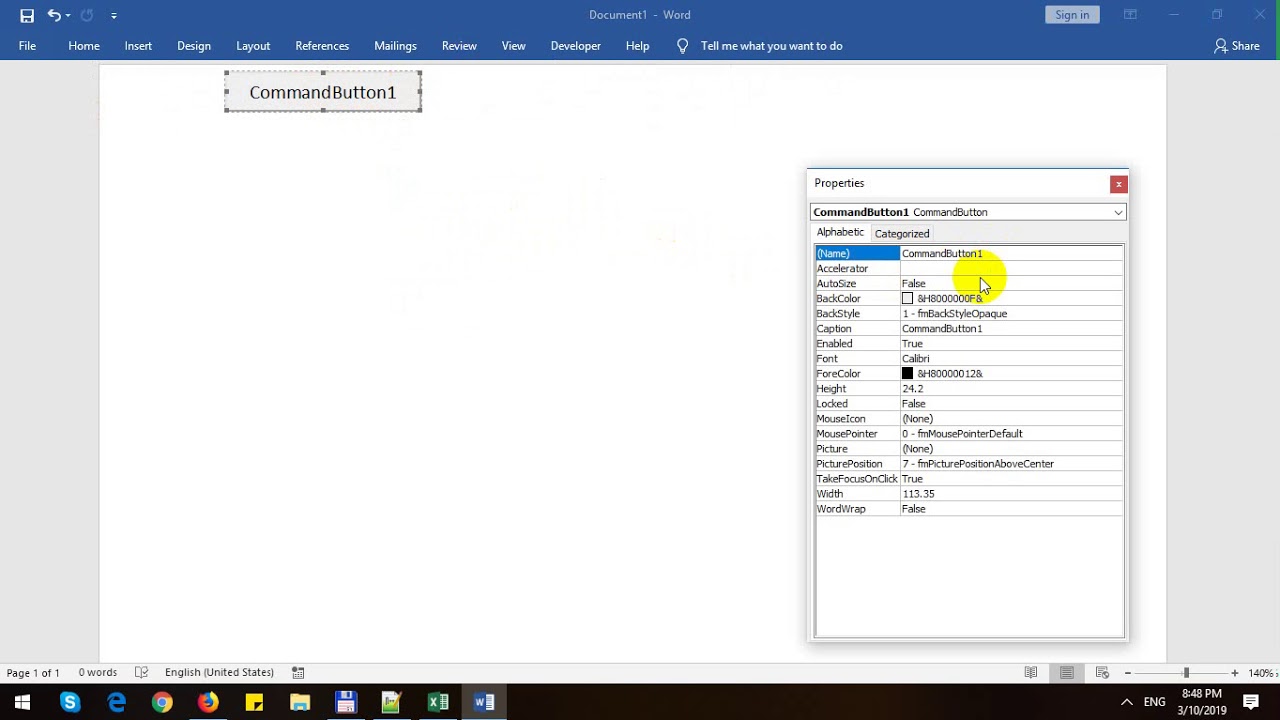This screenshot has width=1280, height=720.
Task: Open the undo history dropdown arrow
Action: pos(67,16)
